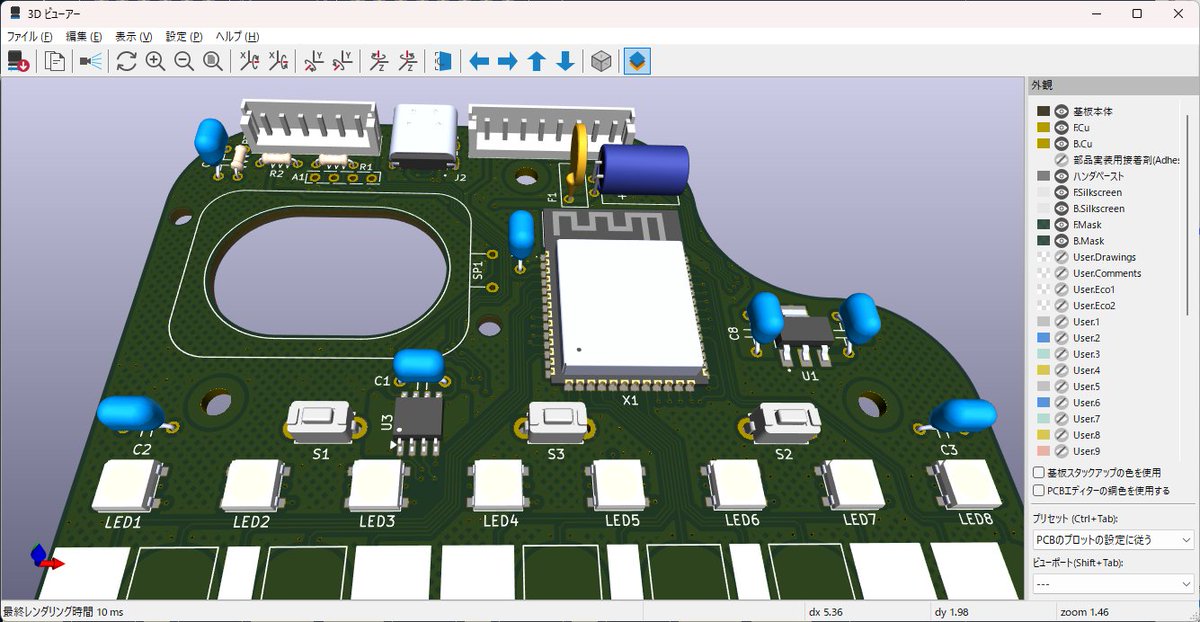Image resolution: width=1200 pixels, height=622 pixels.
Task: Toggle visibility of 基板本体 layer
Action: click(1062, 112)
